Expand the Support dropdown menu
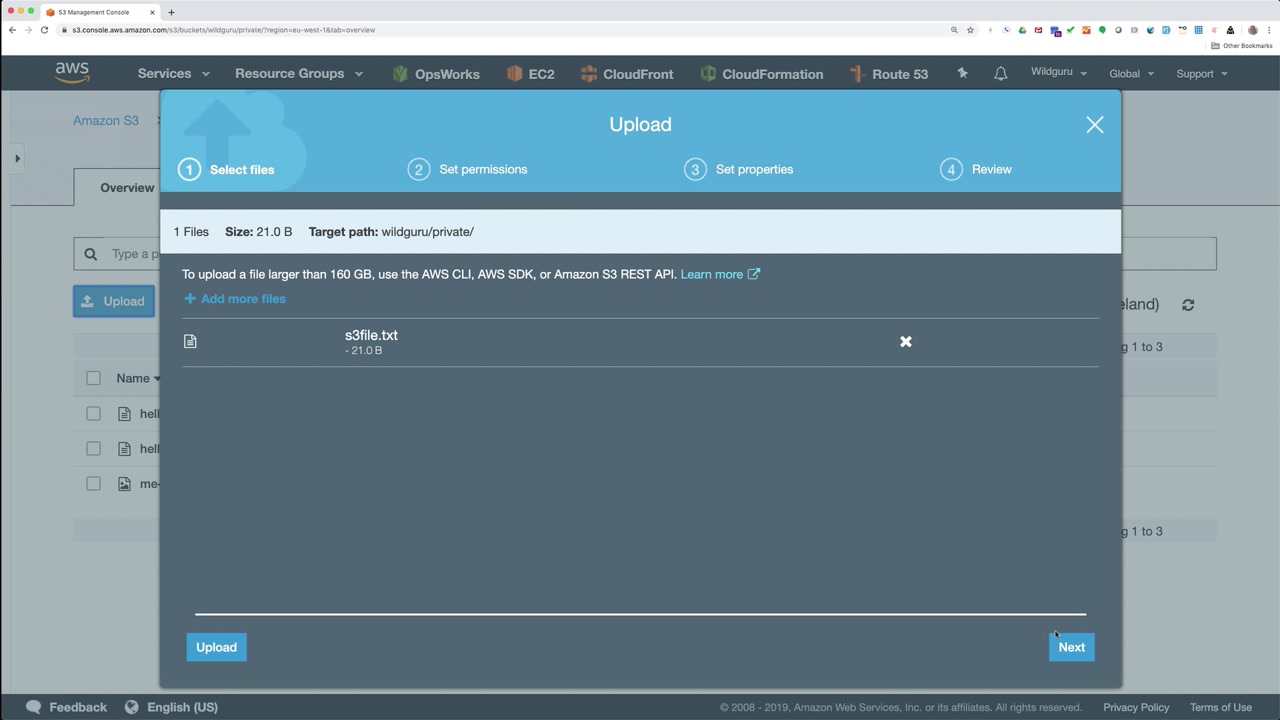Image resolution: width=1280 pixels, height=720 pixels. click(x=1202, y=74)
